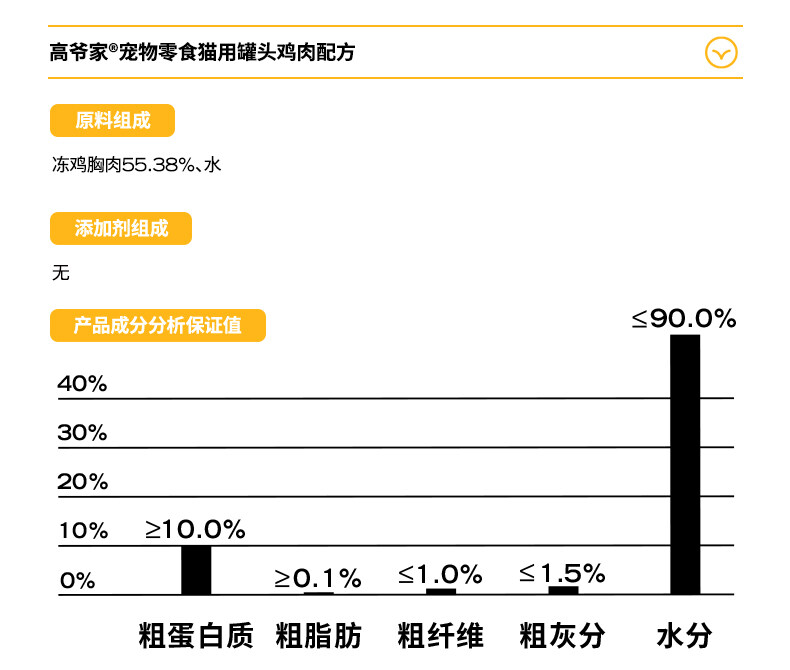Click the 粗蛋白质 axis label

(x=196, y=635)
